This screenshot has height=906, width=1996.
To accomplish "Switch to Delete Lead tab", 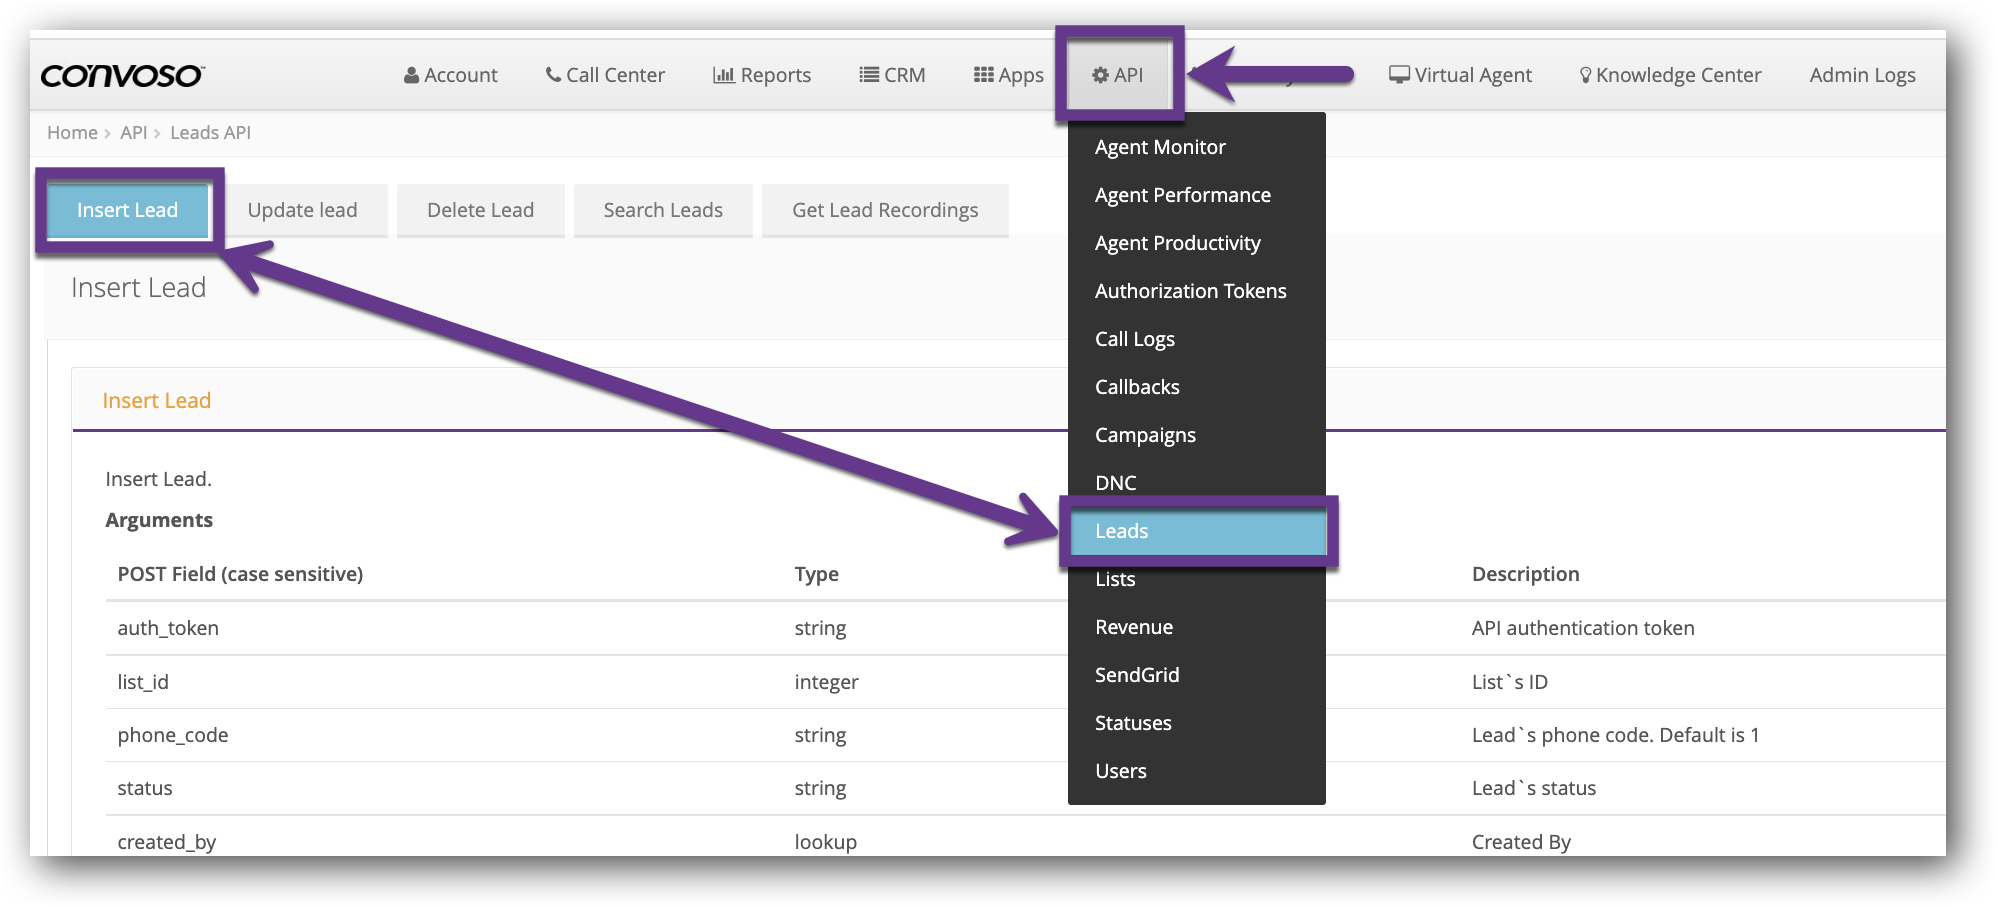I will (x=480, y=210).
